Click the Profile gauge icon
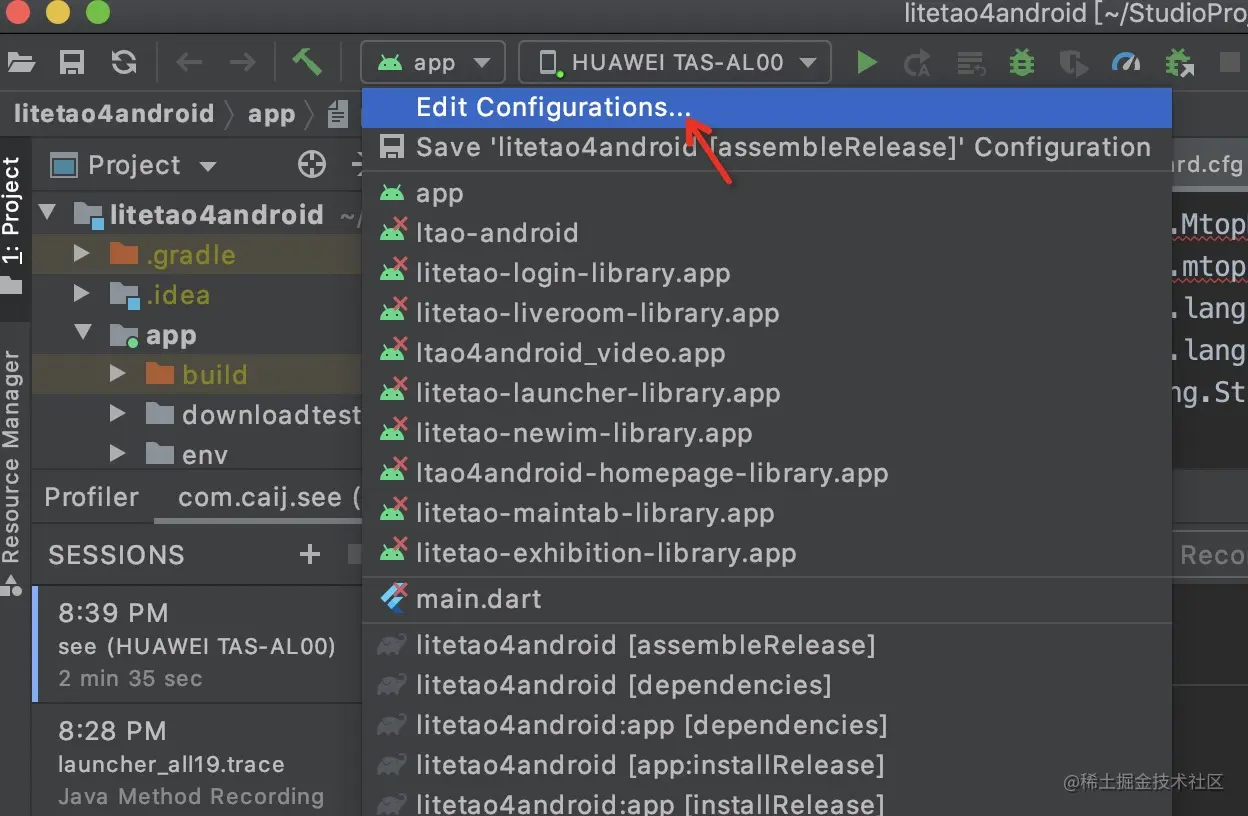Image resolution: width=1248 pixels, height=816 pixels. pyautogui.click(x=1126, y=63)
